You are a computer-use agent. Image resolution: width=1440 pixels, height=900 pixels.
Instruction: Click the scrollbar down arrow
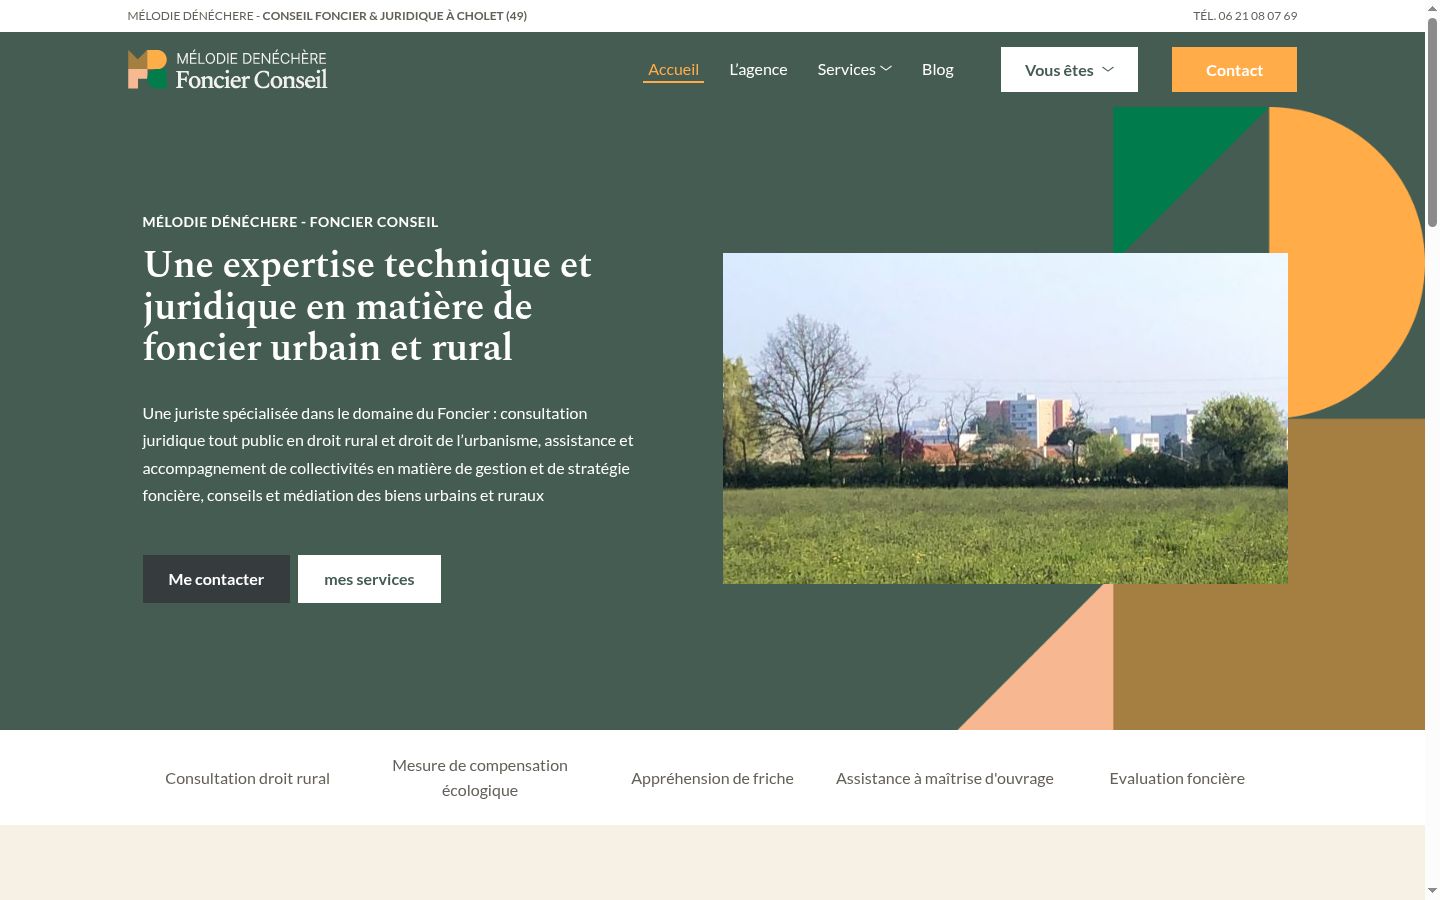pos(1432,891)
